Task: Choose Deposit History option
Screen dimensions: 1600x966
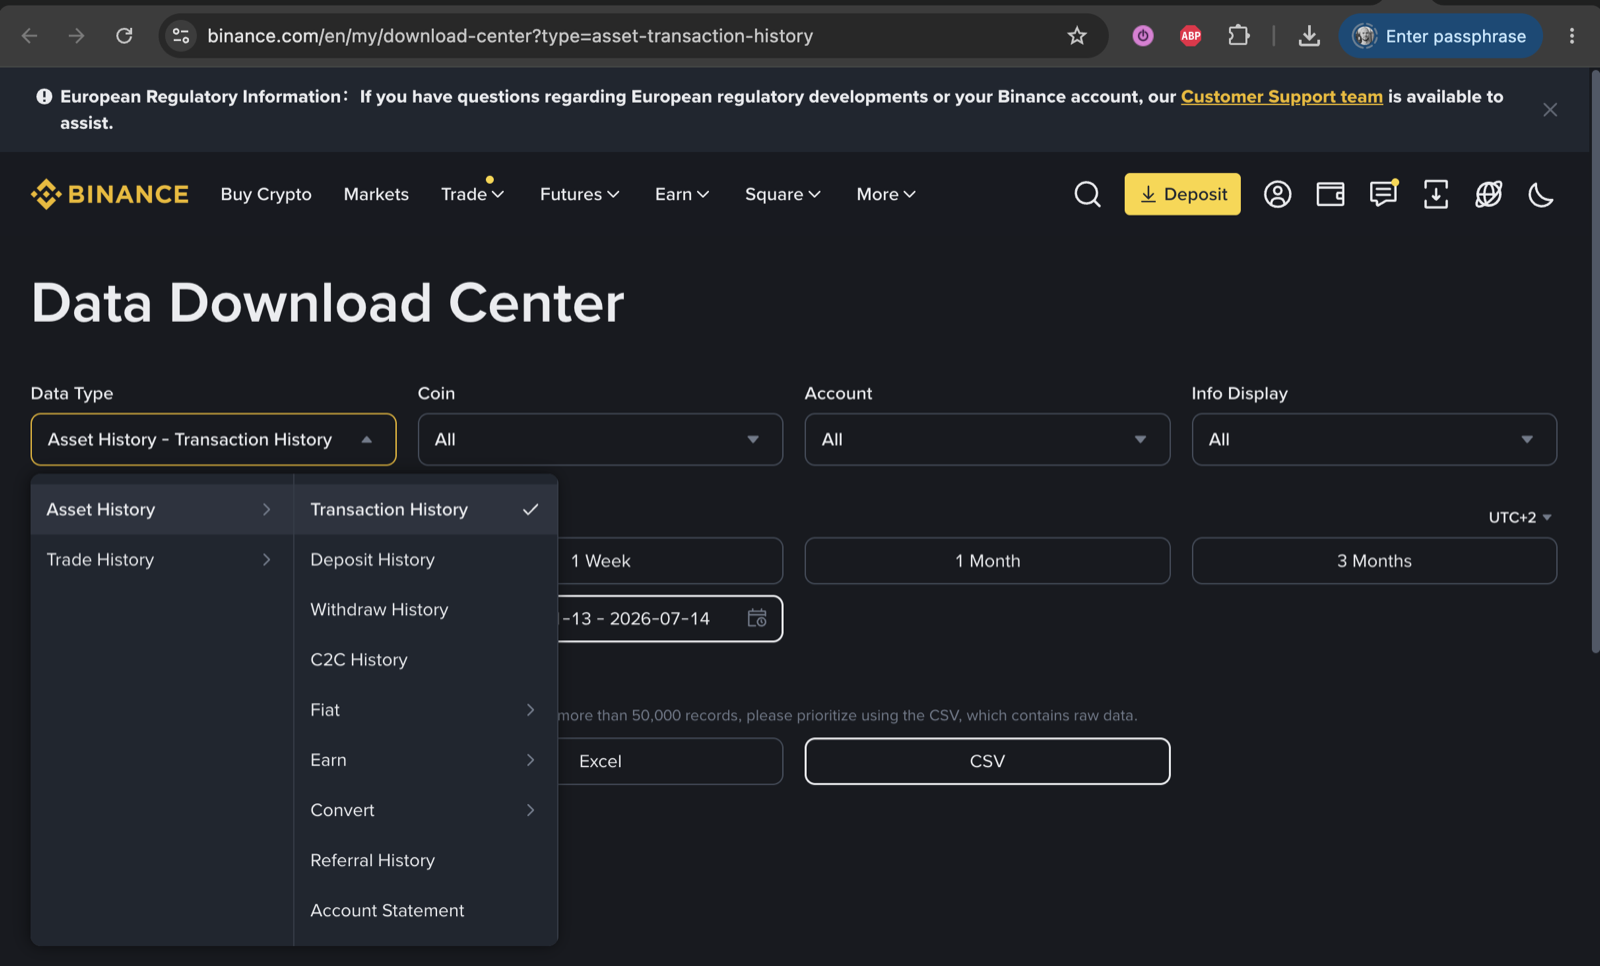Action: pos(426,559)
